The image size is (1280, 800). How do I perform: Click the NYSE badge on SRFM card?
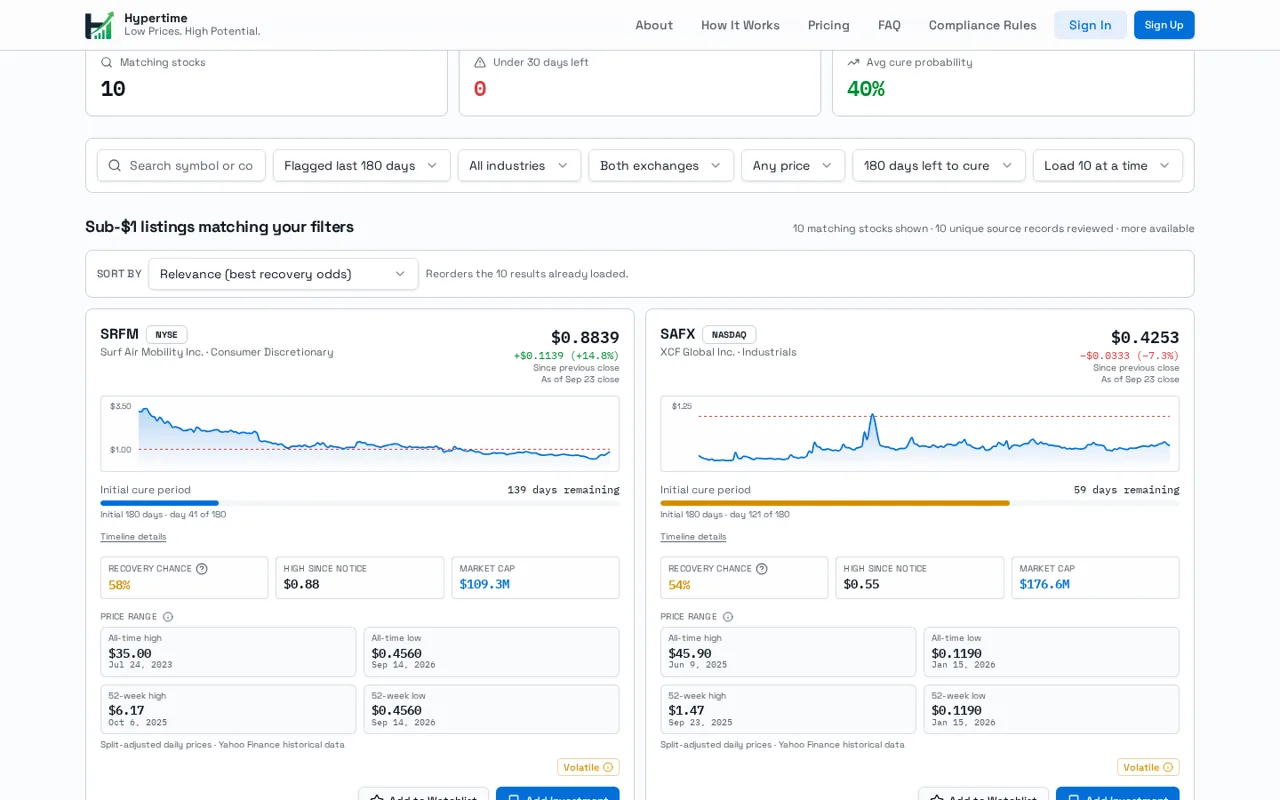(x=166, y=335)
